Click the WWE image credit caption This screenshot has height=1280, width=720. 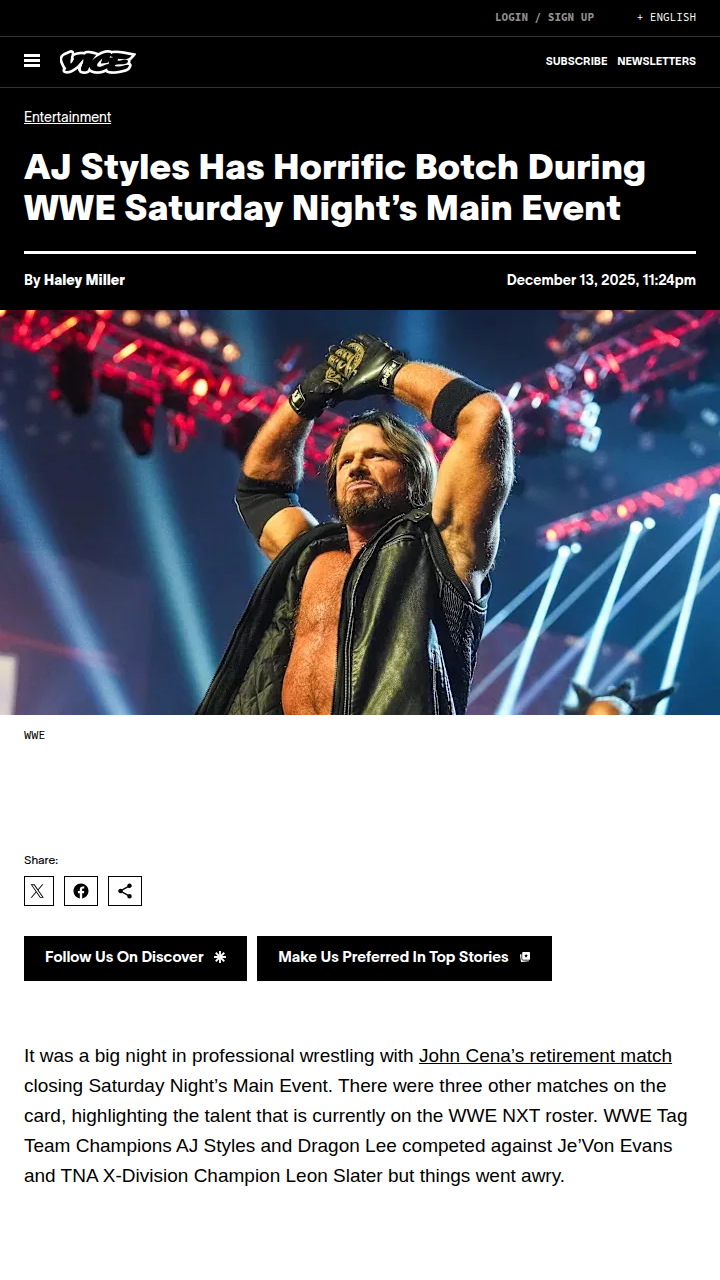coord(34,735)
